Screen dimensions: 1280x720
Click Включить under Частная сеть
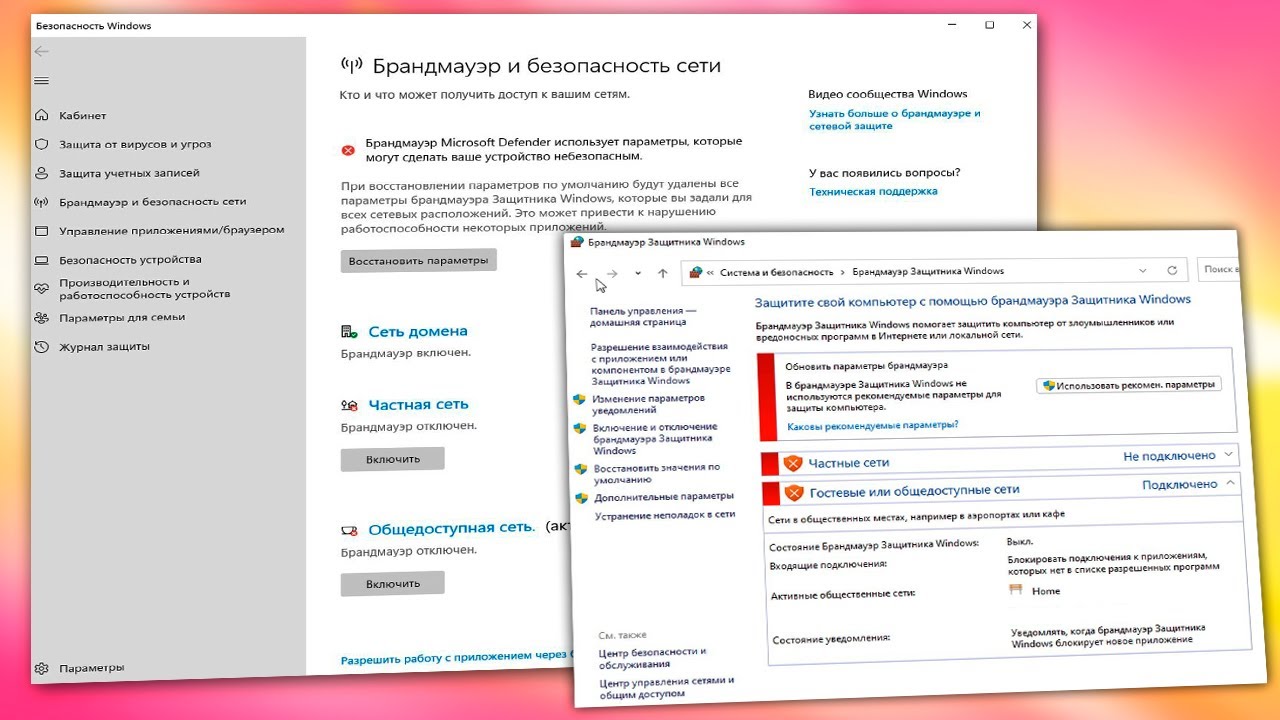tap(393, 459)
